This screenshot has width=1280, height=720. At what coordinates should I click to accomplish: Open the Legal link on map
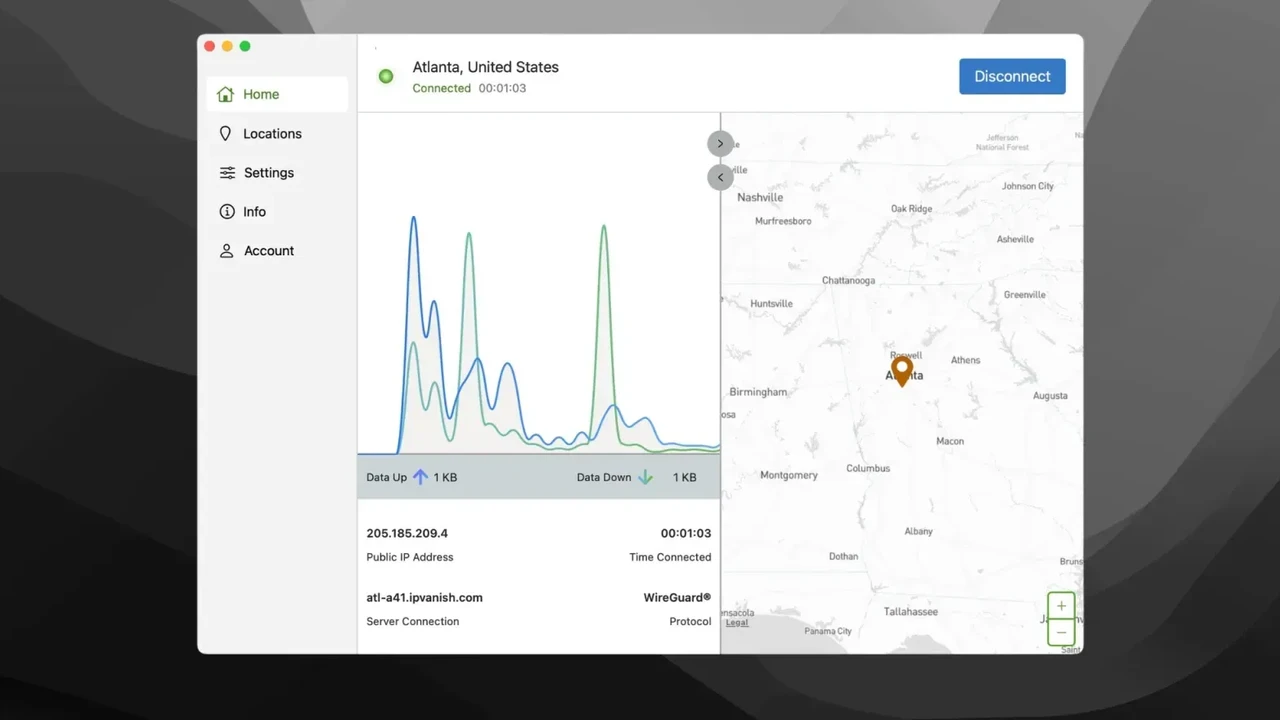tap(737, 622)
